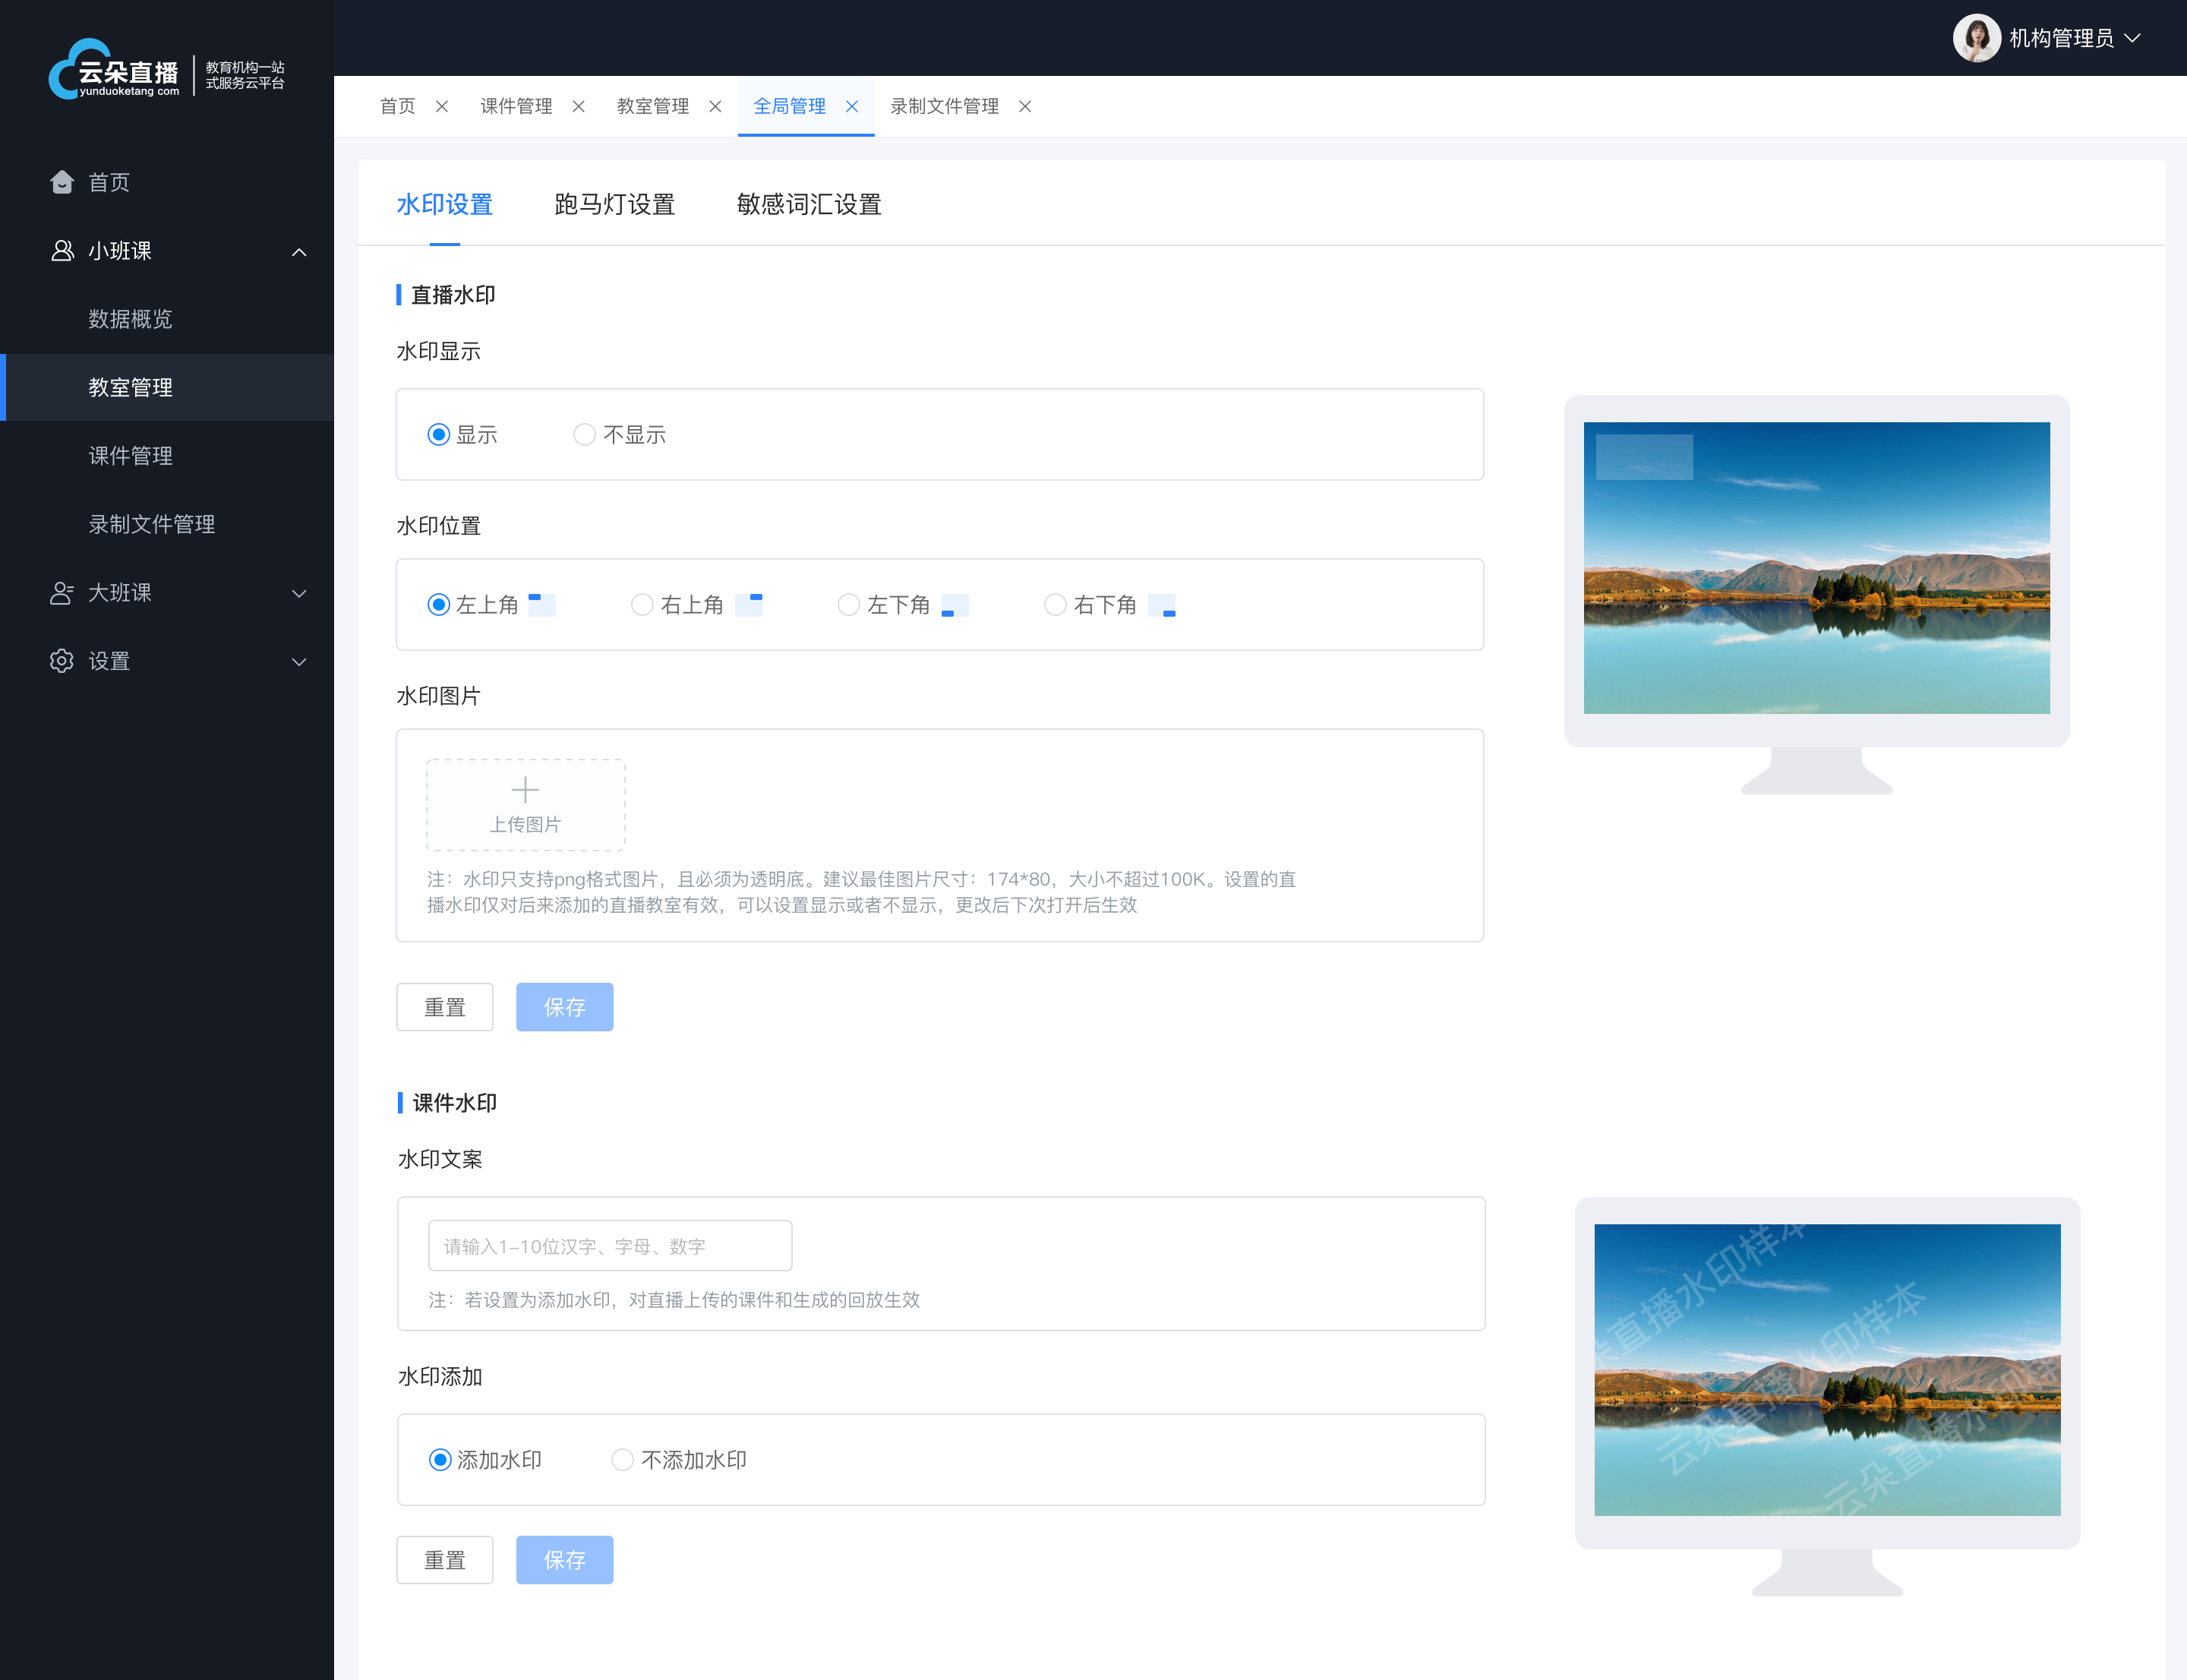Viewport: 2187px width, 1680px height.
Task: Enable 不添加水印 radio button
Action: (623, 1460)
